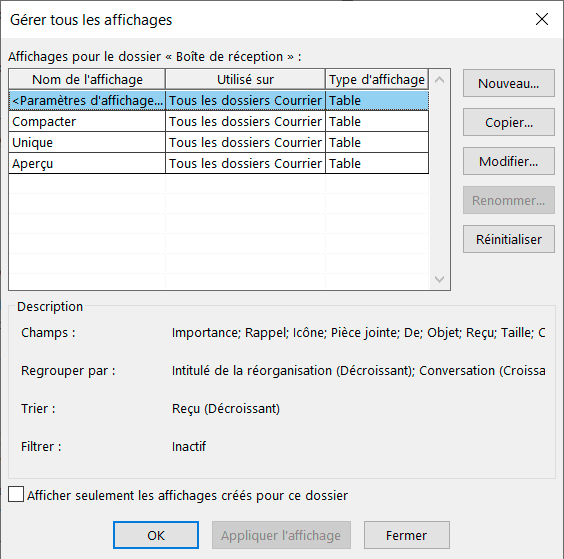The height and width of the screenshot is (559, 564).
Task: Open the Modifier... view settings
Action: [x=509, y=161]
